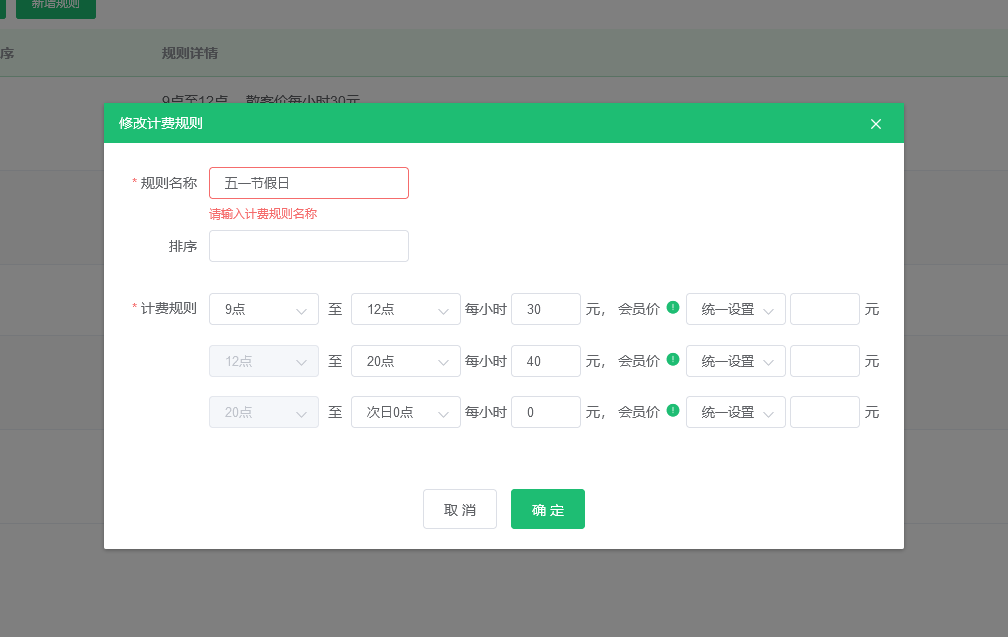This screenshot has height=637, width=1008.
Task: Click the hourly price field showing 30
Action: pos(546,310)
